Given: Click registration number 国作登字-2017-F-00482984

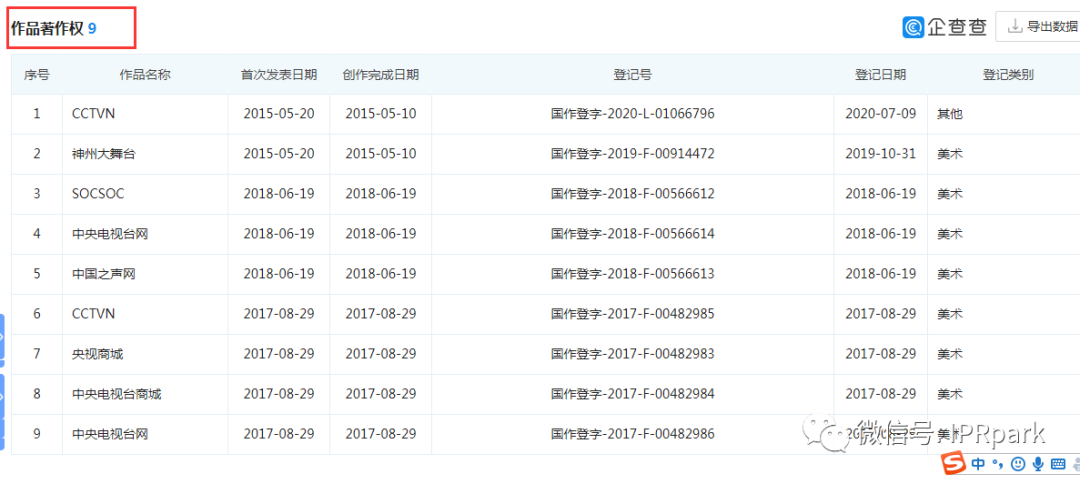Looking at the screenshot, I should (632, 394).
